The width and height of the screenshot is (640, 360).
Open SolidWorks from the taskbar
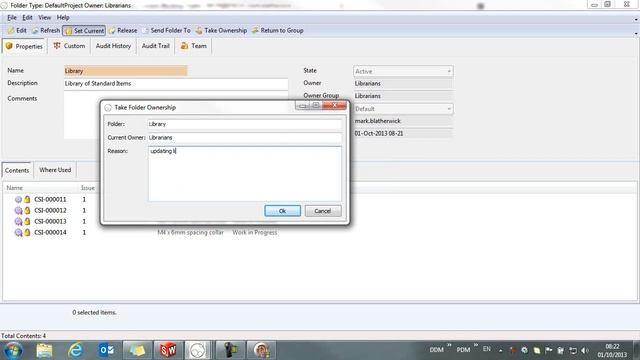coord(168,350)
